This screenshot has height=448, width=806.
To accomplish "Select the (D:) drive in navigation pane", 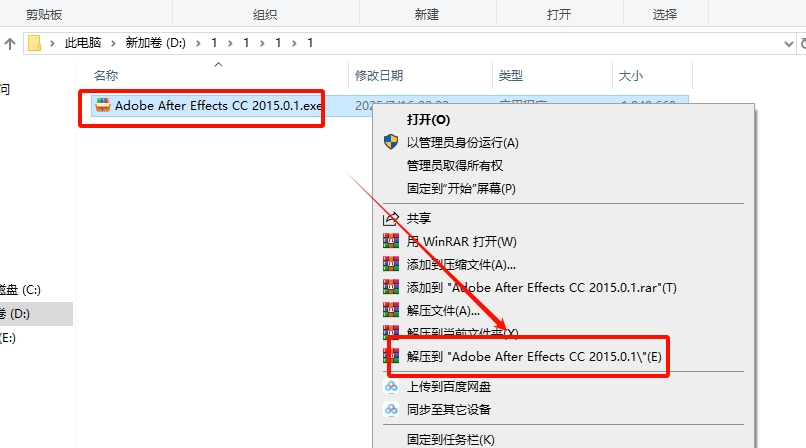I will tap(15, 313).
